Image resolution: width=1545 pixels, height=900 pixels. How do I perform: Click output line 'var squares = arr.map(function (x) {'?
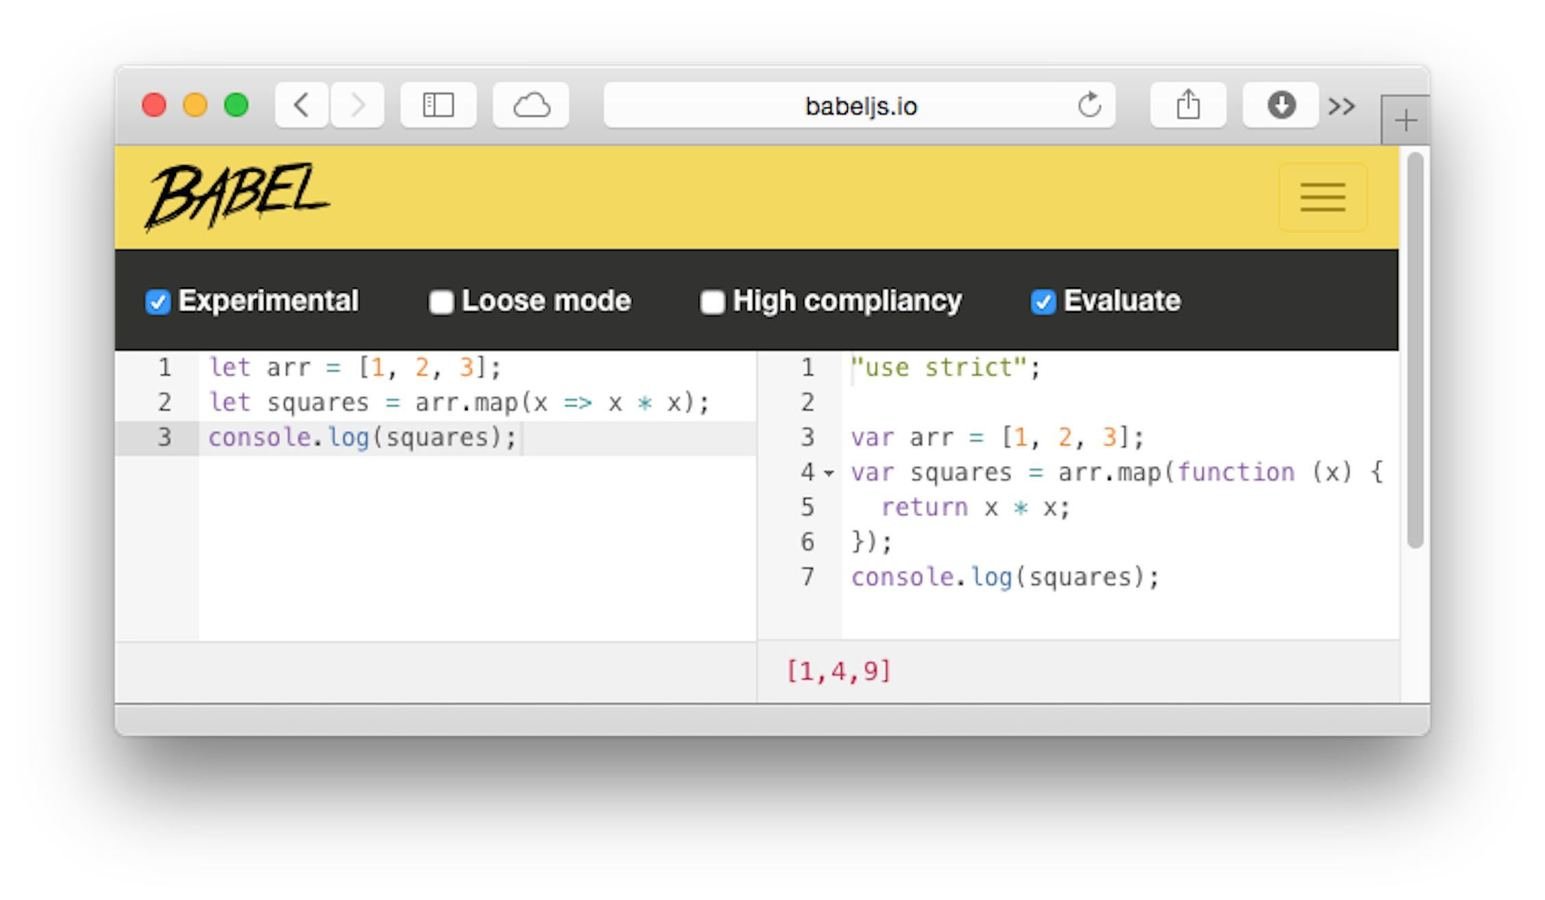[1117, 473]
